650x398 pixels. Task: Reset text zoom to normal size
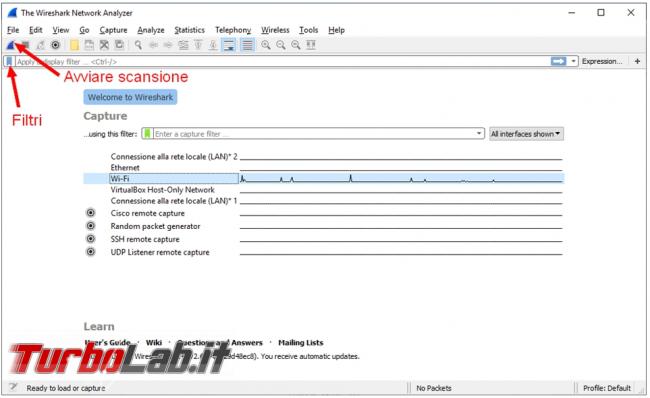[296, 44]
